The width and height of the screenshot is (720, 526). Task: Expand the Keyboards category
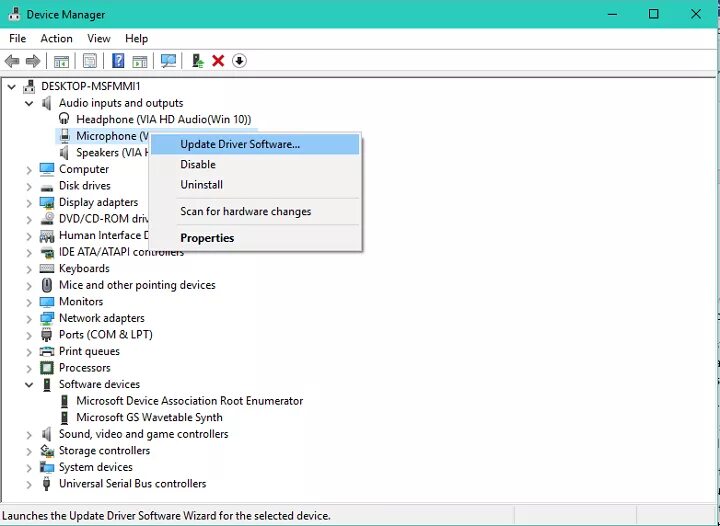(x=29, y=269)
